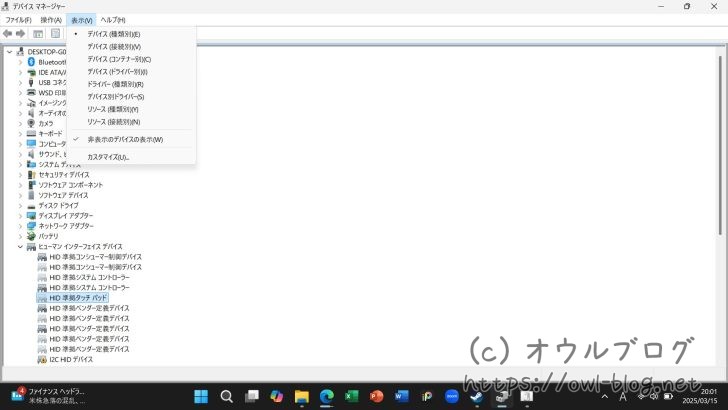Screen dimensions: 728x410
Task: Open Microsoft Edge from the taskbar
Action: coord(326,396)
